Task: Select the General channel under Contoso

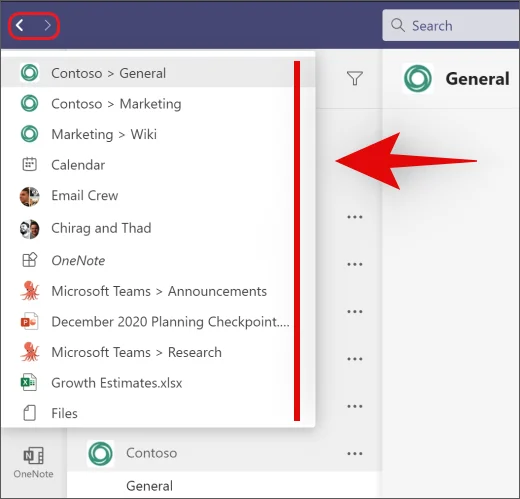Action: click(x=224, y=485)
